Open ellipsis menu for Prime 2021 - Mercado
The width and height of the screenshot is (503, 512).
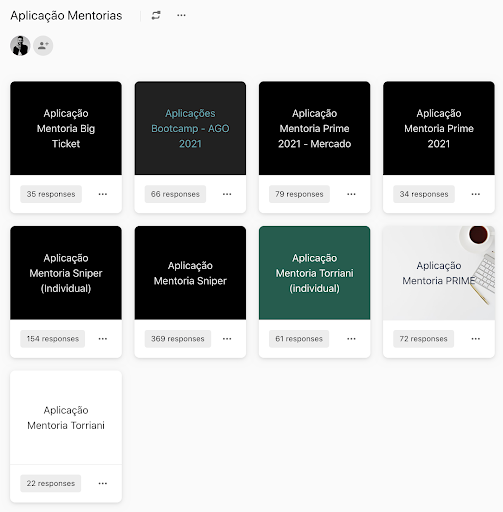[x=351, y=194]
